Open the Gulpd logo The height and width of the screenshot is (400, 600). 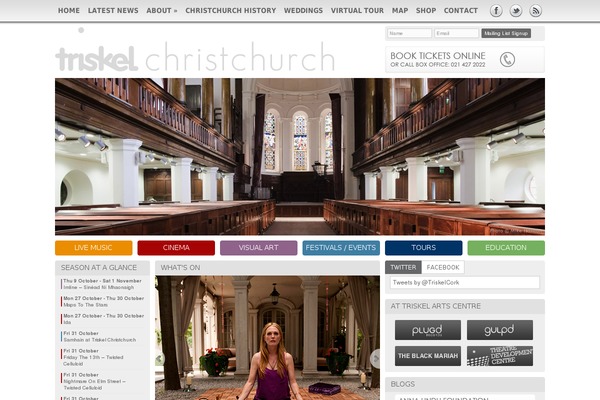tap(500, 330)
